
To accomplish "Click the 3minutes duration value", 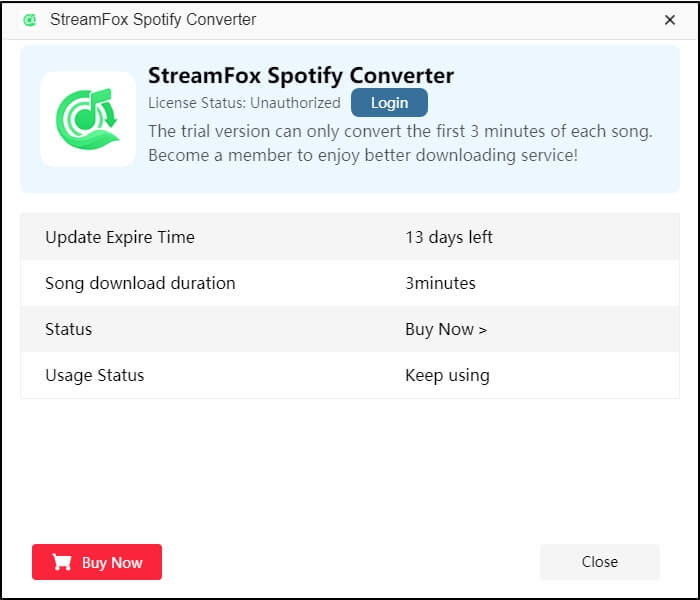I will pyautogui.click(x=440, y=283).
